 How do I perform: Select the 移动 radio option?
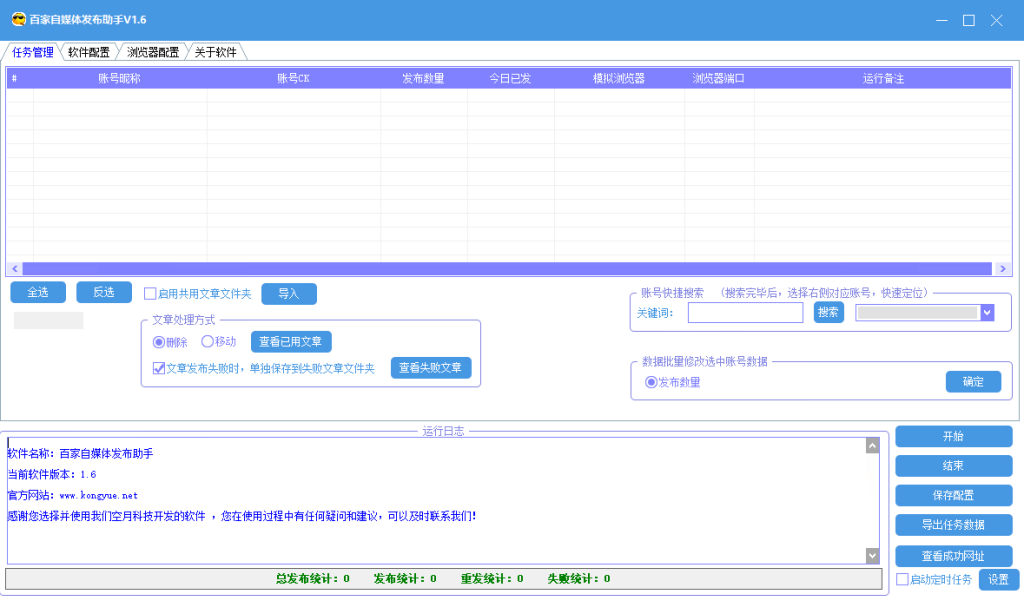click(x=208, y=341)
